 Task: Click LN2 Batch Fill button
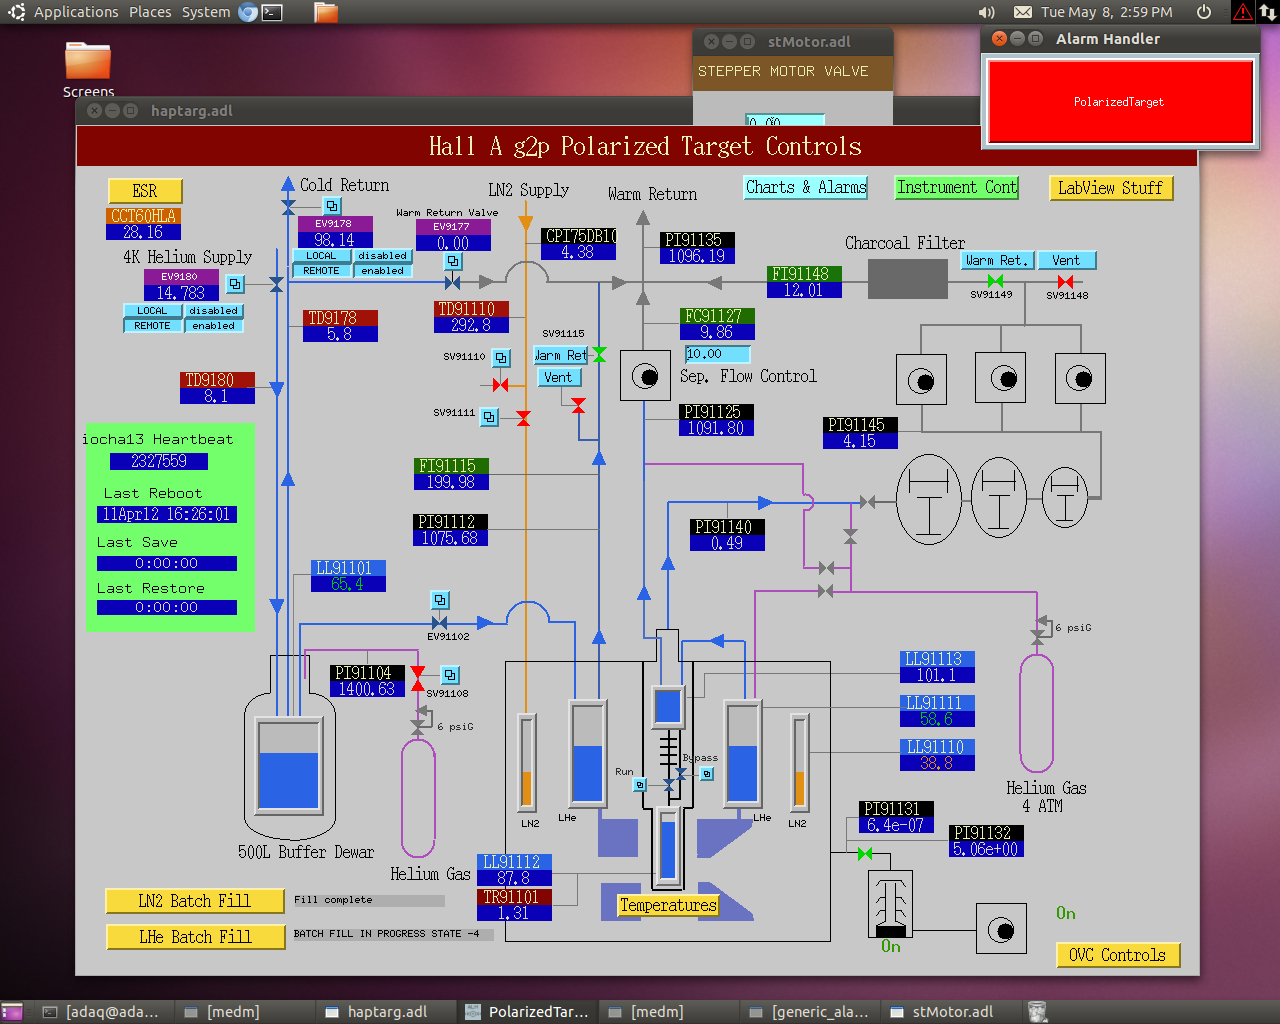coord(195,901)
